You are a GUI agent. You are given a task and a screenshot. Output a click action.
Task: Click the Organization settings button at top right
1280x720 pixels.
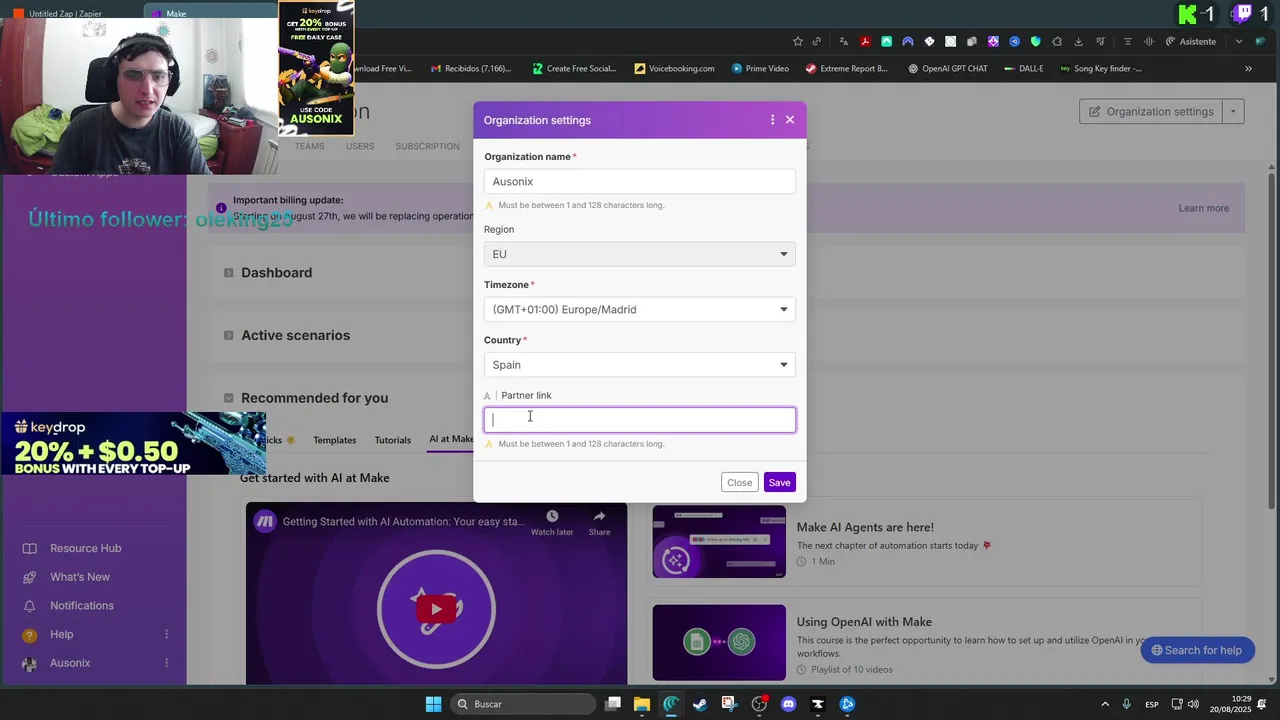coord(1150,111)
